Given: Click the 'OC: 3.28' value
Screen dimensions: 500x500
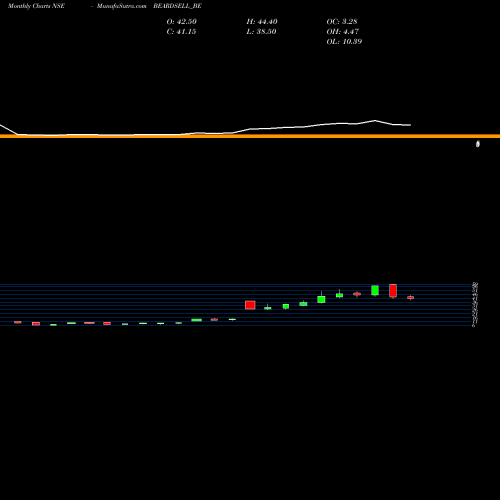Looking at the screenshot, I should point(342,22).
